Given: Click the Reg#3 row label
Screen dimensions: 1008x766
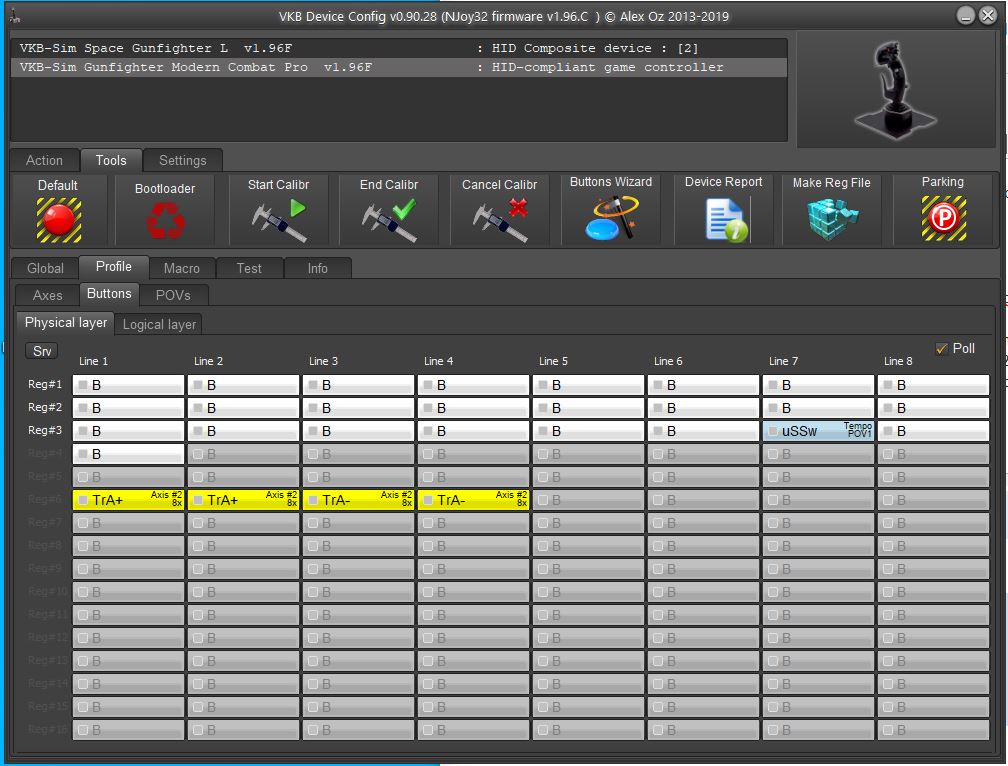Looking at the screenshot, I should (45, 430).
